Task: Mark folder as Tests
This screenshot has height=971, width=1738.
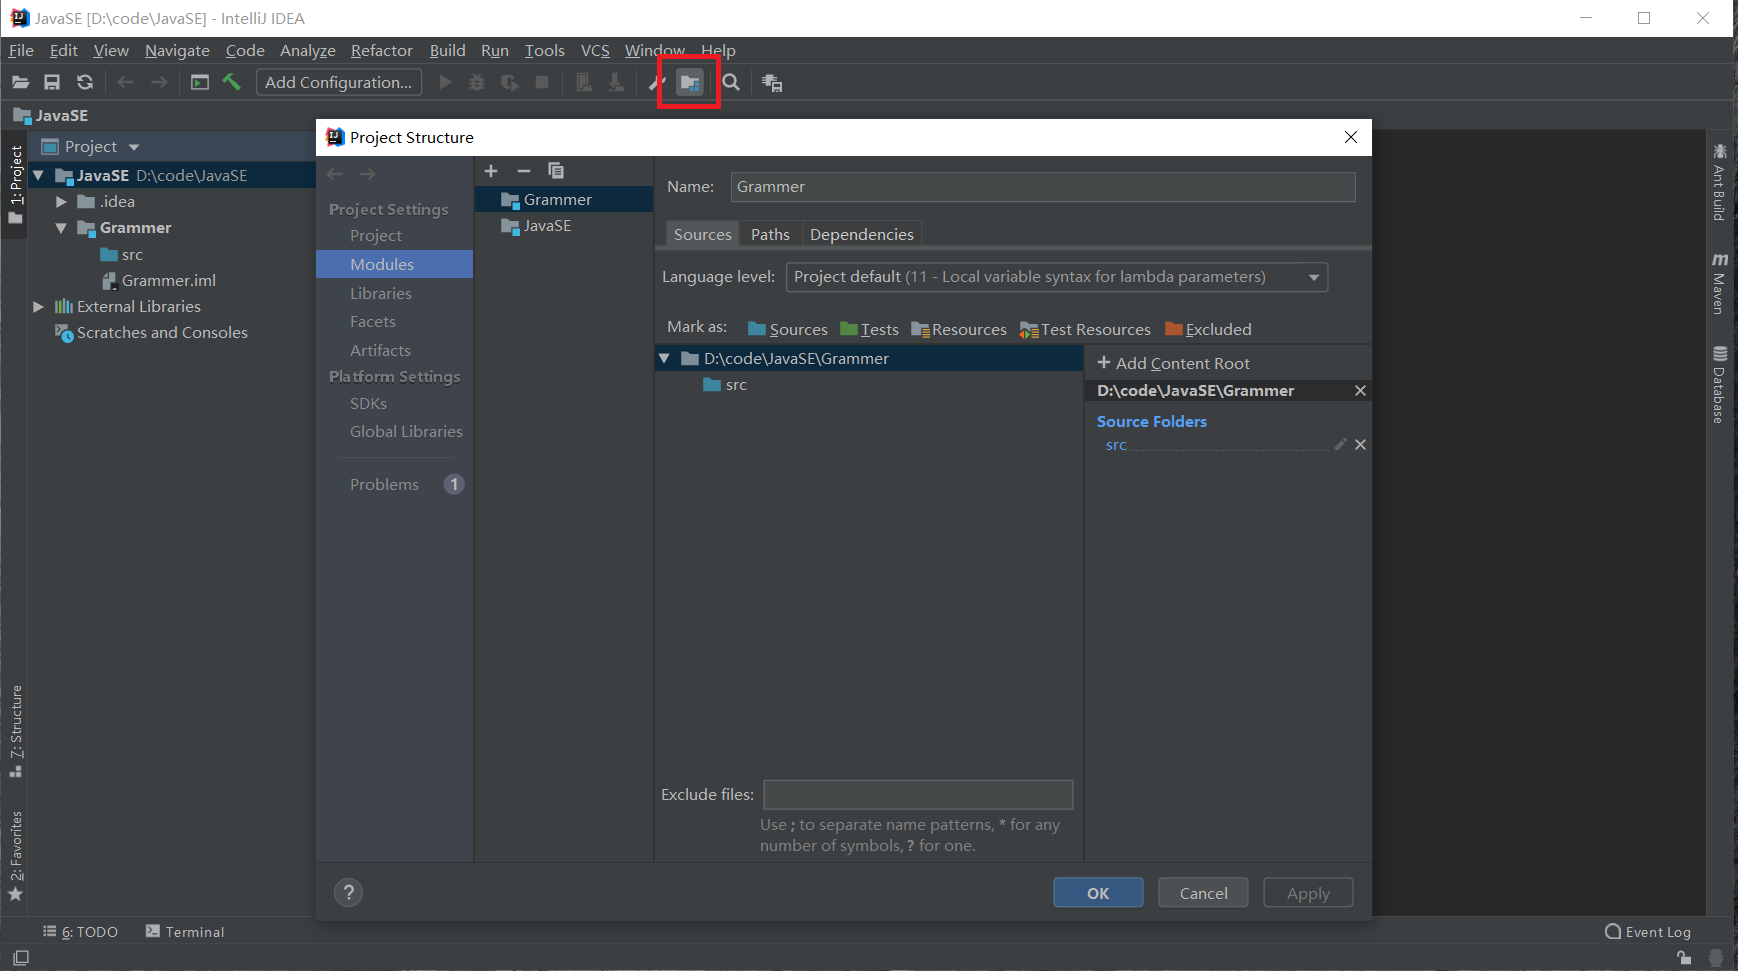Action: [x=869, y=330]
